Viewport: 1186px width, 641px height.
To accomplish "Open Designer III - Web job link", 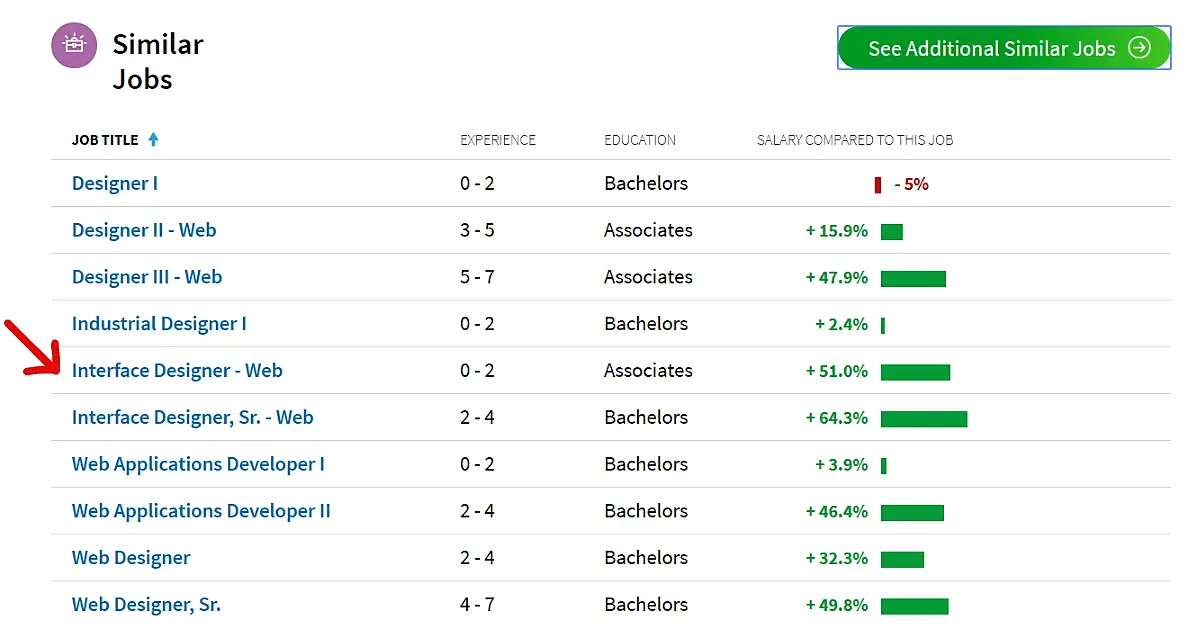I will click(x=147, y=278).
